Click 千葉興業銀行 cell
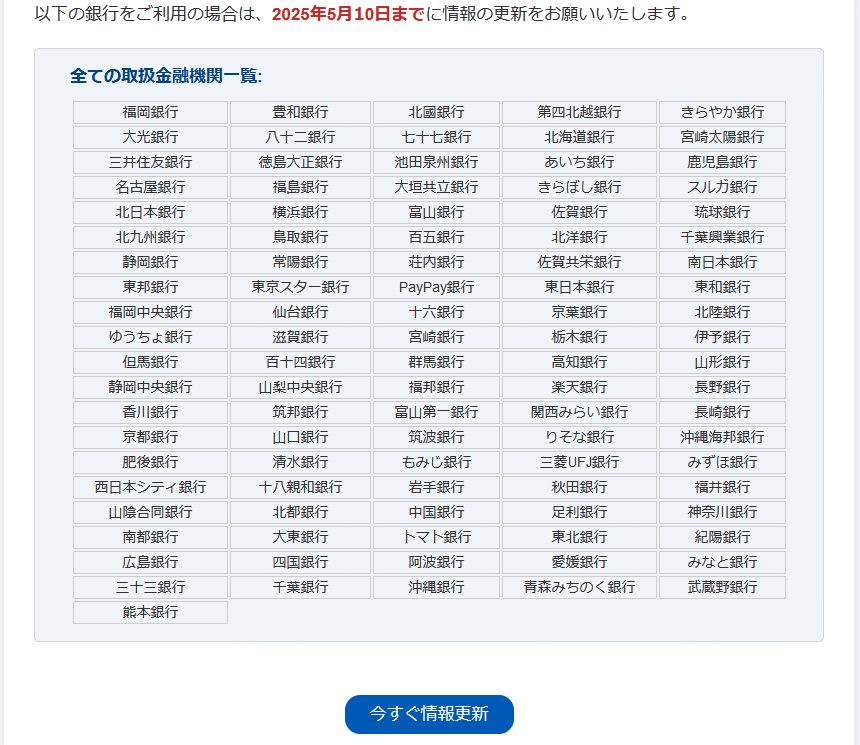The width and height of the screenshot is (860, 745). (722, 238)
